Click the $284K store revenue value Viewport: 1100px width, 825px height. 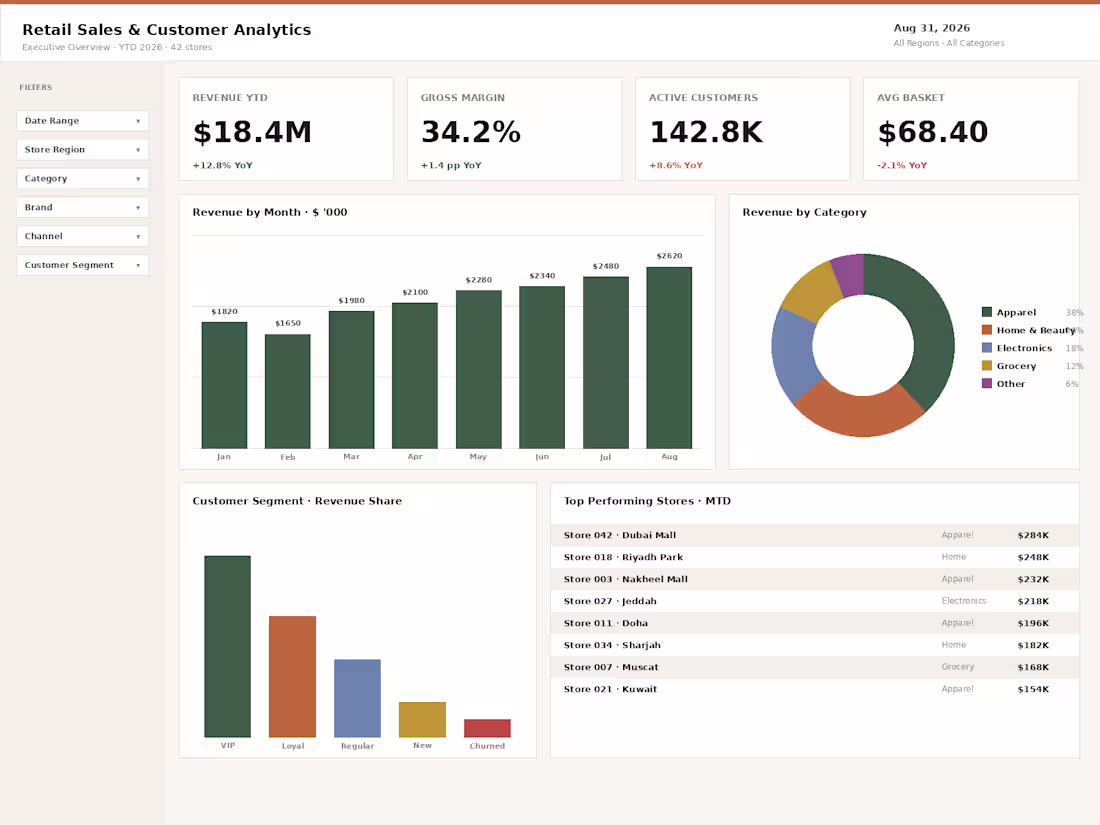pos(1033,535)
